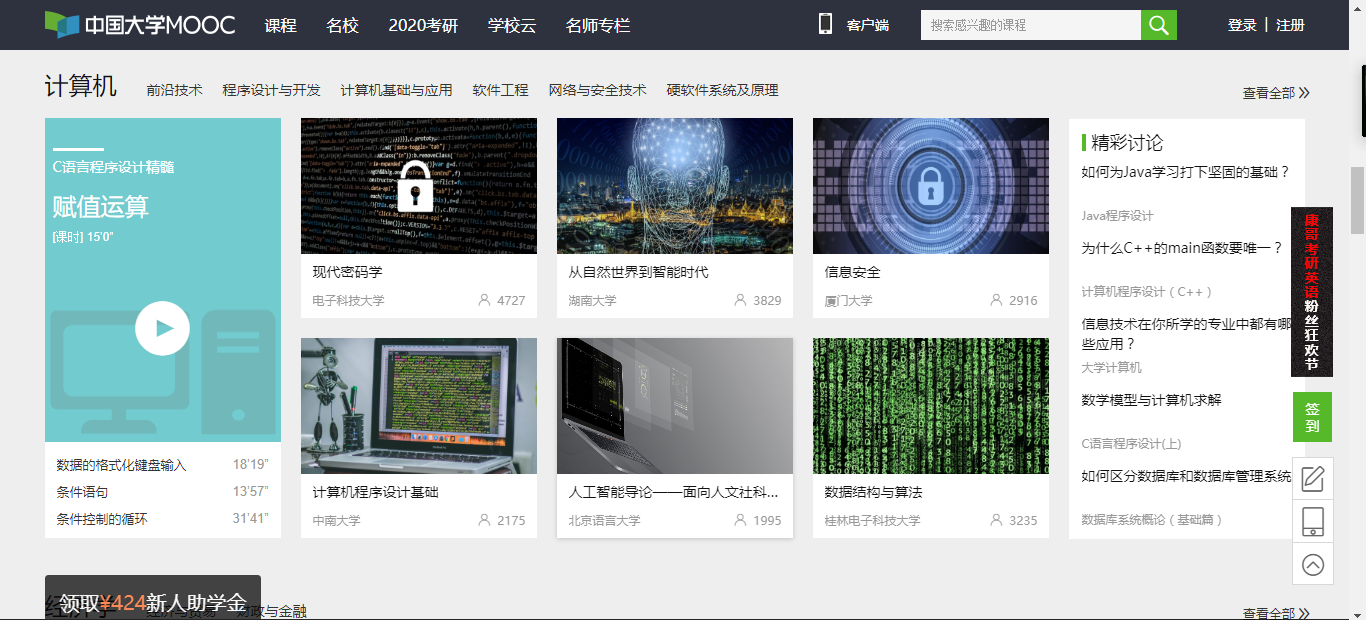Open the 现代密码学 course thumbnail
The image size is (1366, 620).
(x=419, y=186)
